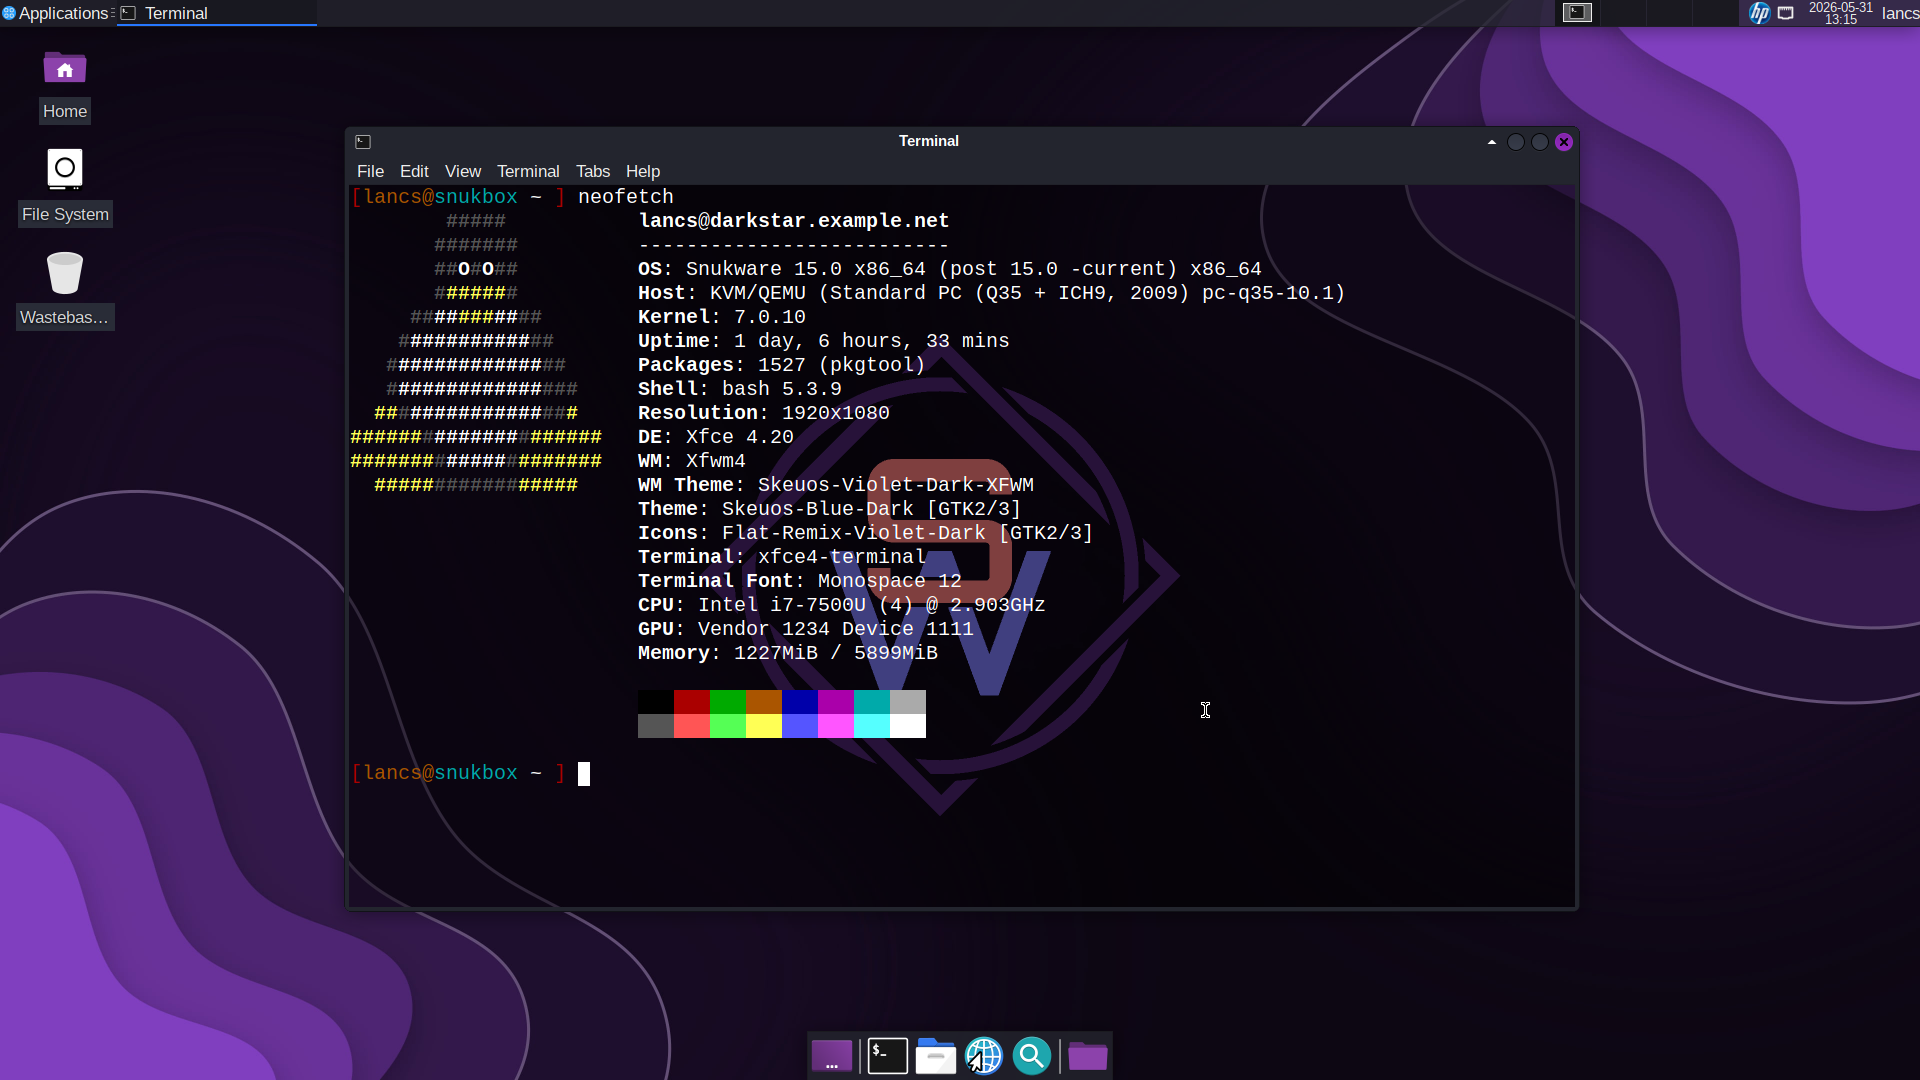This screenshot has height=1080, width=1920.
Task: Open the application finder magnifier dock icon
Action: pyautogui.click(x=1032, y=1056)
